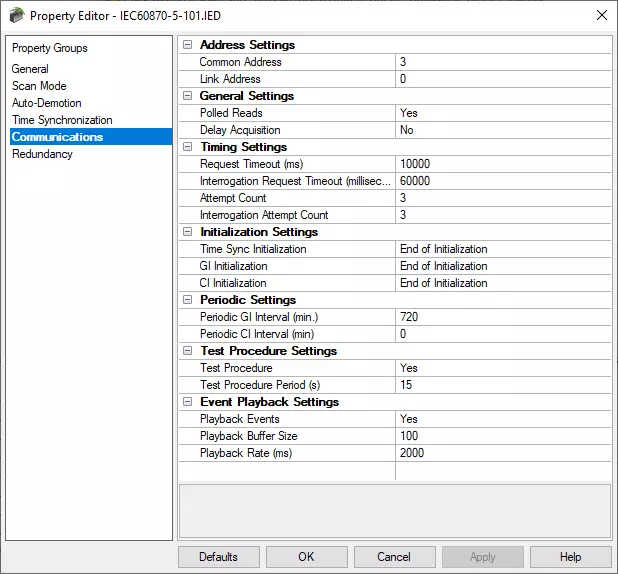Edit the Common Address value 3

tap(503, 62)
